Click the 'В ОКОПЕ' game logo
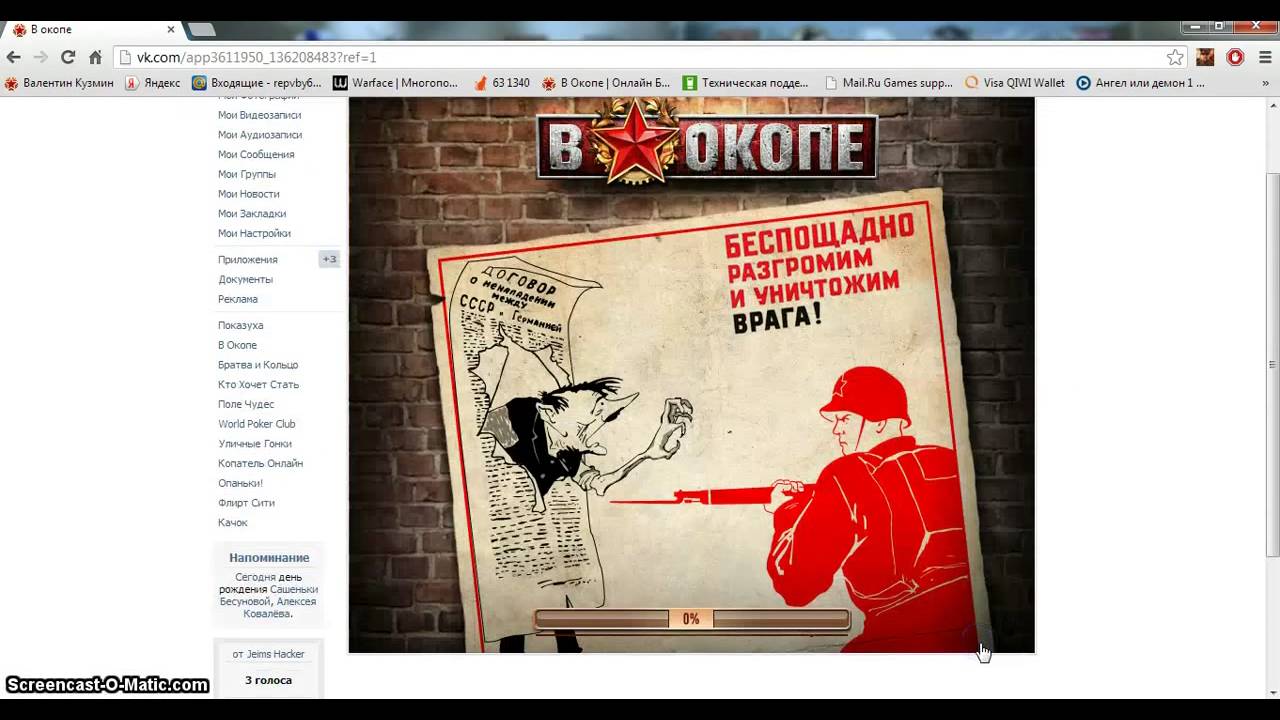Viewport: 1280px width, 720px height. point(707,146)
